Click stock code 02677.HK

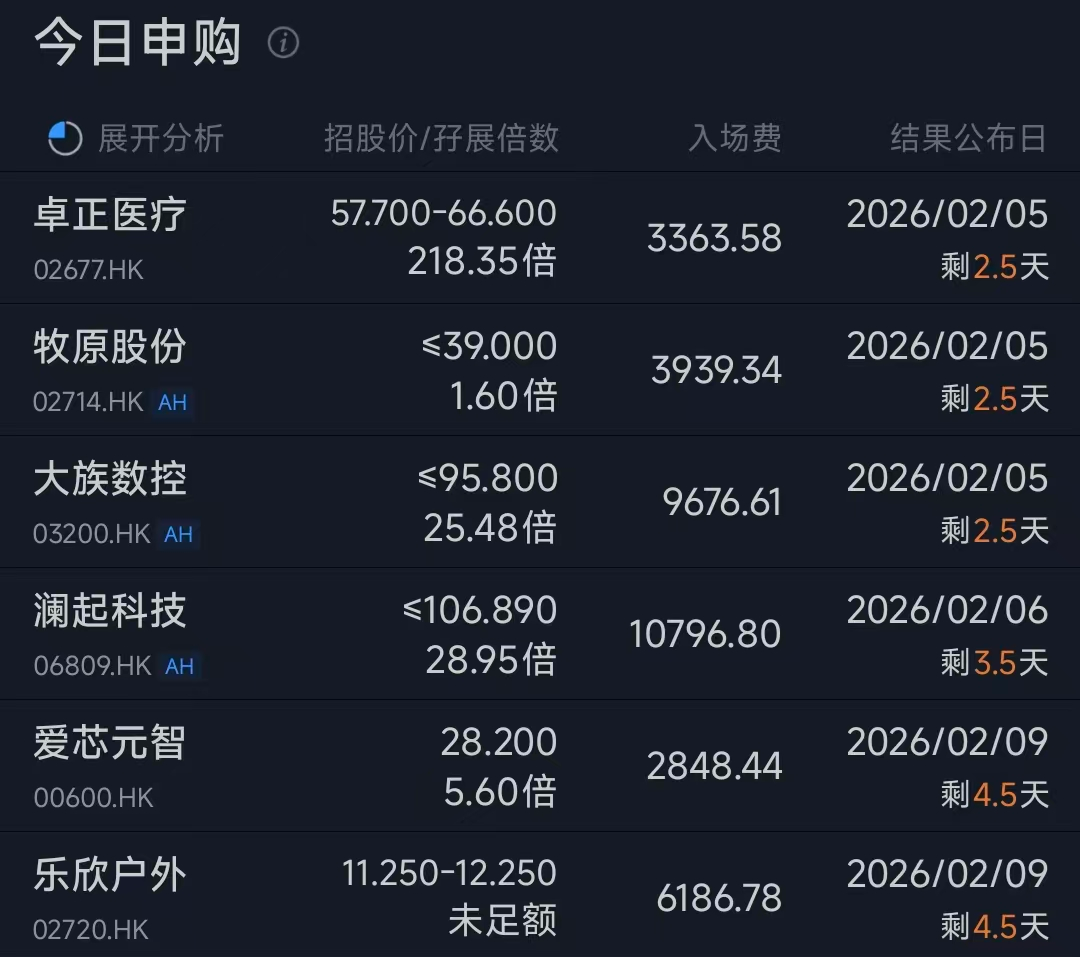point(89,270)
